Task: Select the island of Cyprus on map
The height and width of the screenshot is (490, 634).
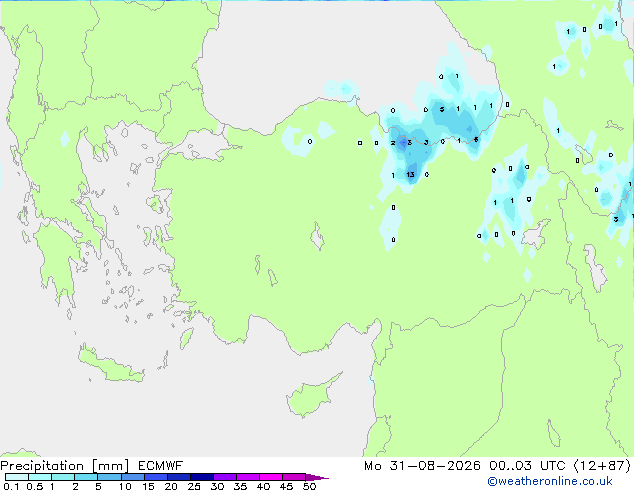Action: tap(311, 396)
